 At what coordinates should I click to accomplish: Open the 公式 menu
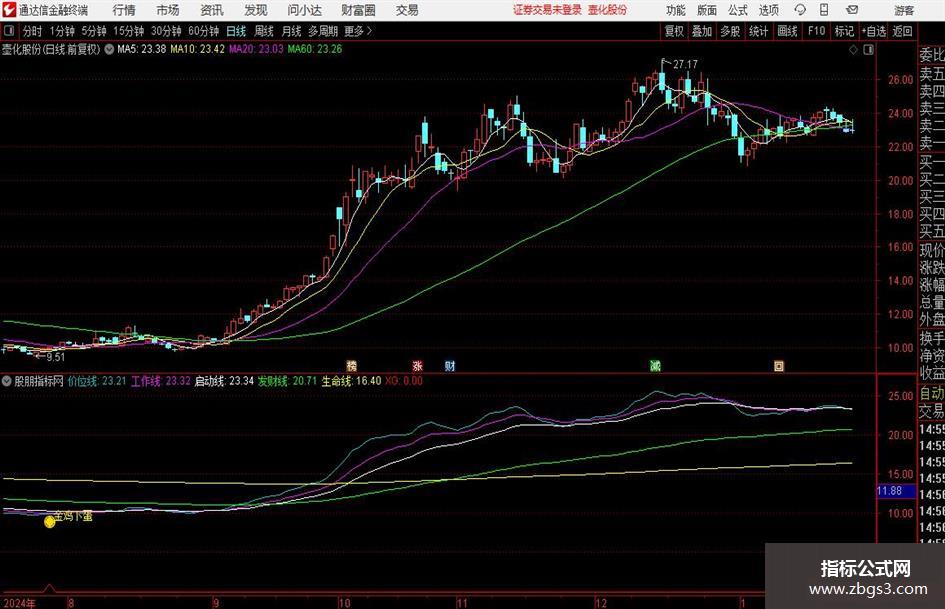coord(737,10)
